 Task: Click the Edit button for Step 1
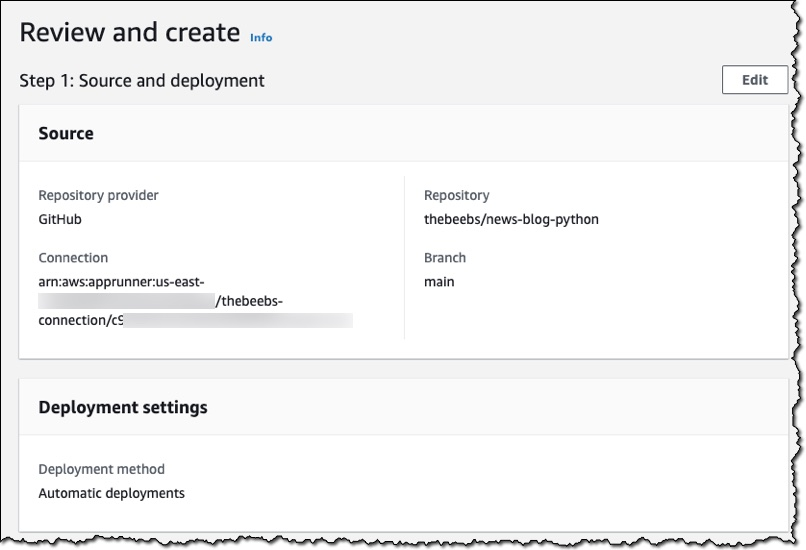tap(754, 80)
